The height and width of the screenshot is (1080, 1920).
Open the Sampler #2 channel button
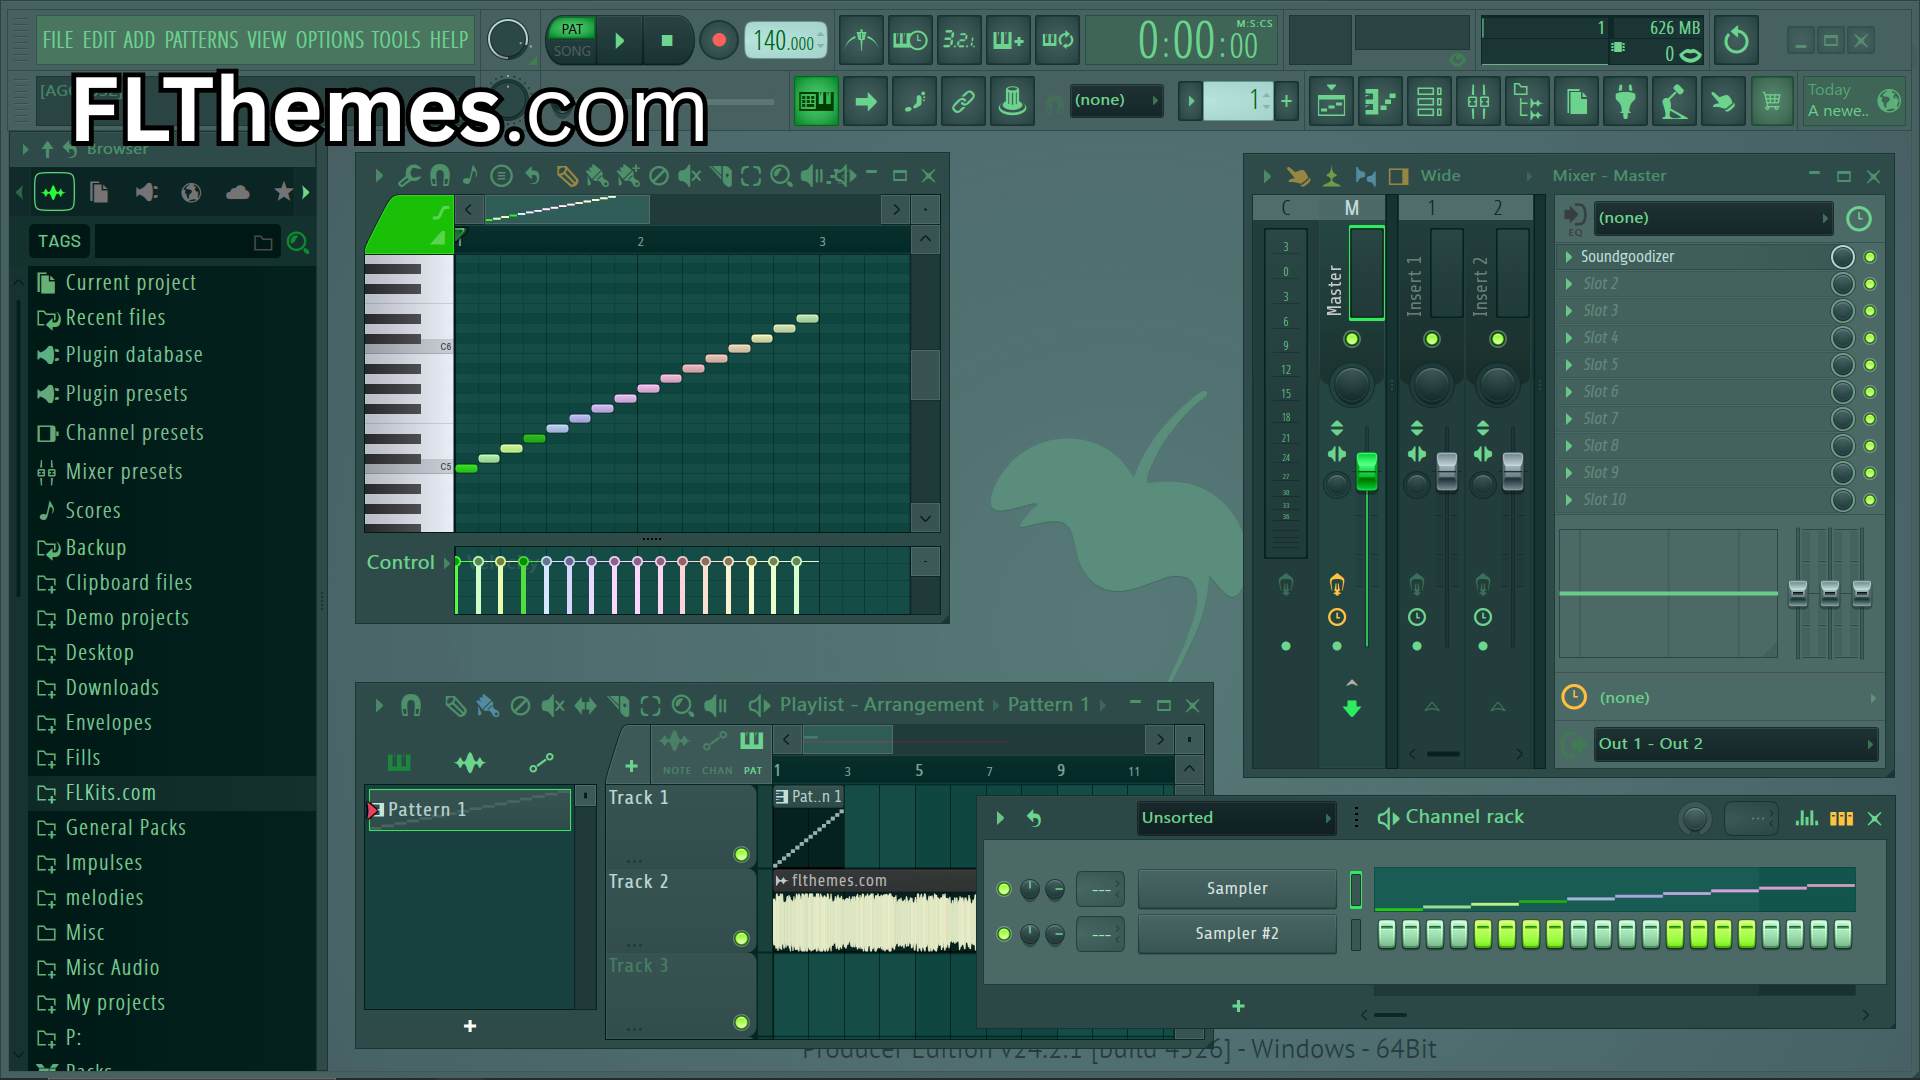pos(1237,934)
